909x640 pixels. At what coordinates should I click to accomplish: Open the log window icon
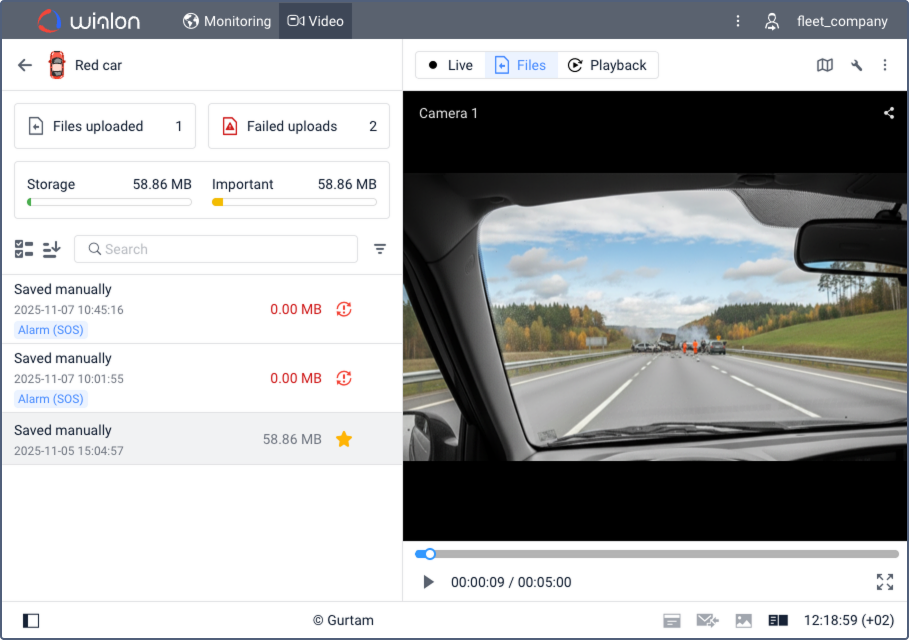point(671,620)
